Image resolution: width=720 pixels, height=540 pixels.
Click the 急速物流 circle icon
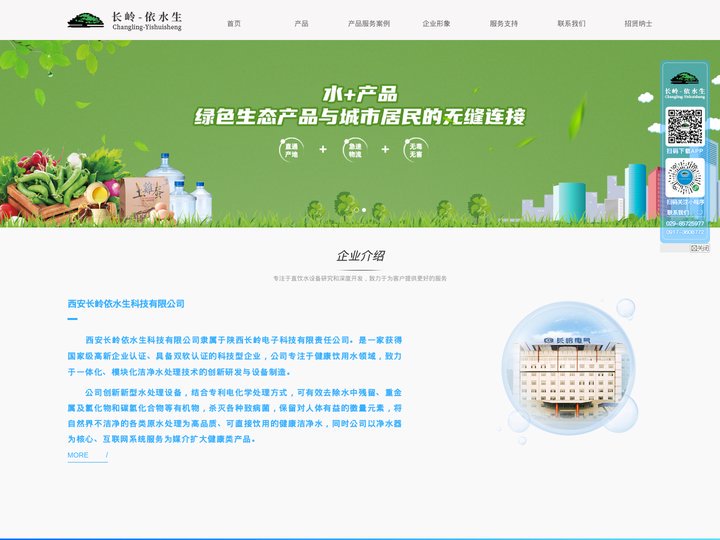coord(355,150)
